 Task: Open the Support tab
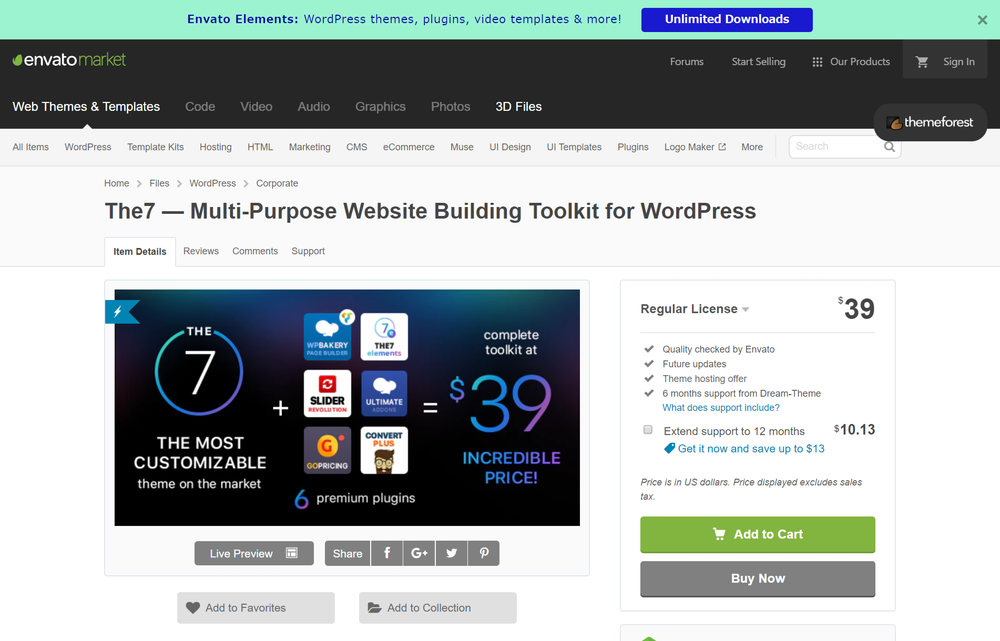(308, 251)
